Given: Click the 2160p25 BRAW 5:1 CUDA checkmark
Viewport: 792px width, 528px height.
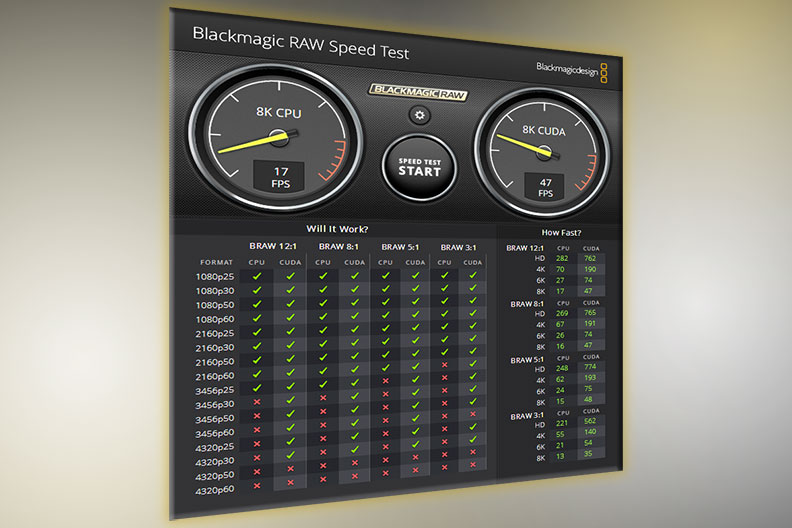Looking at the screenshot, I should pyautogui.click(x=415, y=329).
